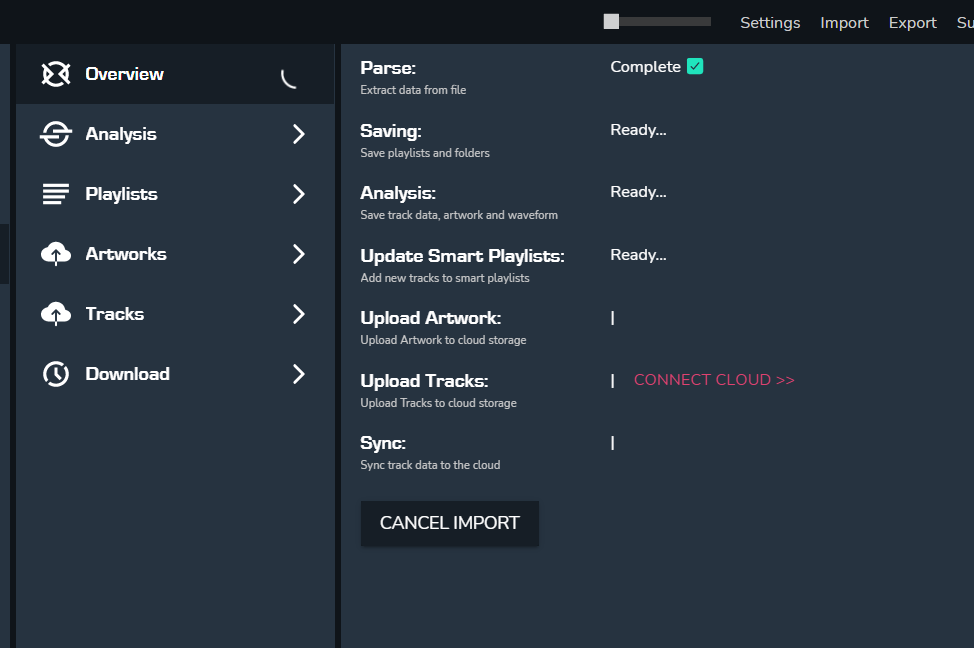Follow the Connect Cloud link

click(714, 380)
